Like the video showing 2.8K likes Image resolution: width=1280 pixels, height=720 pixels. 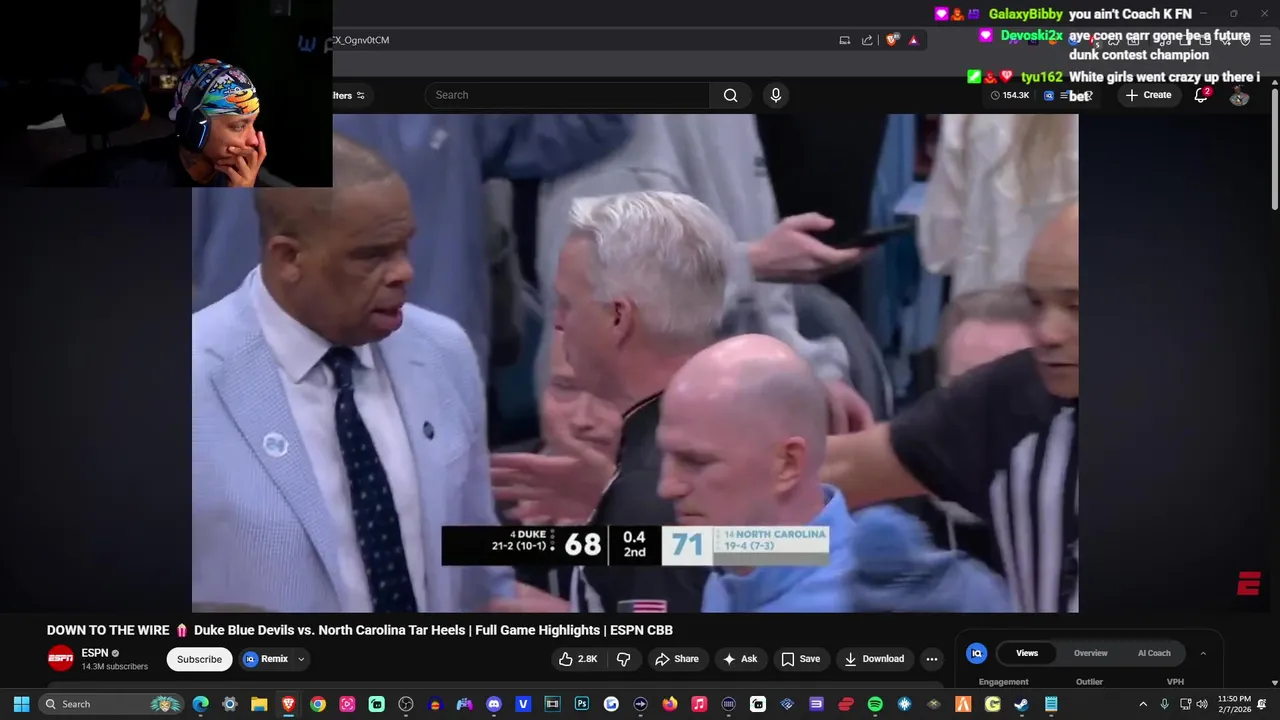click(x=578, y=659)
